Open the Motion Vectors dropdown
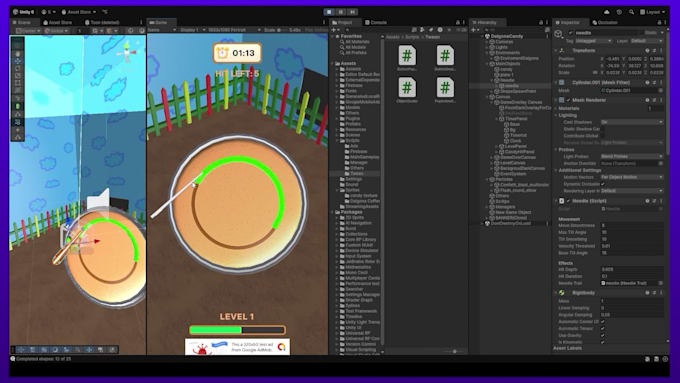680x383 pixels. click(632, 177)
